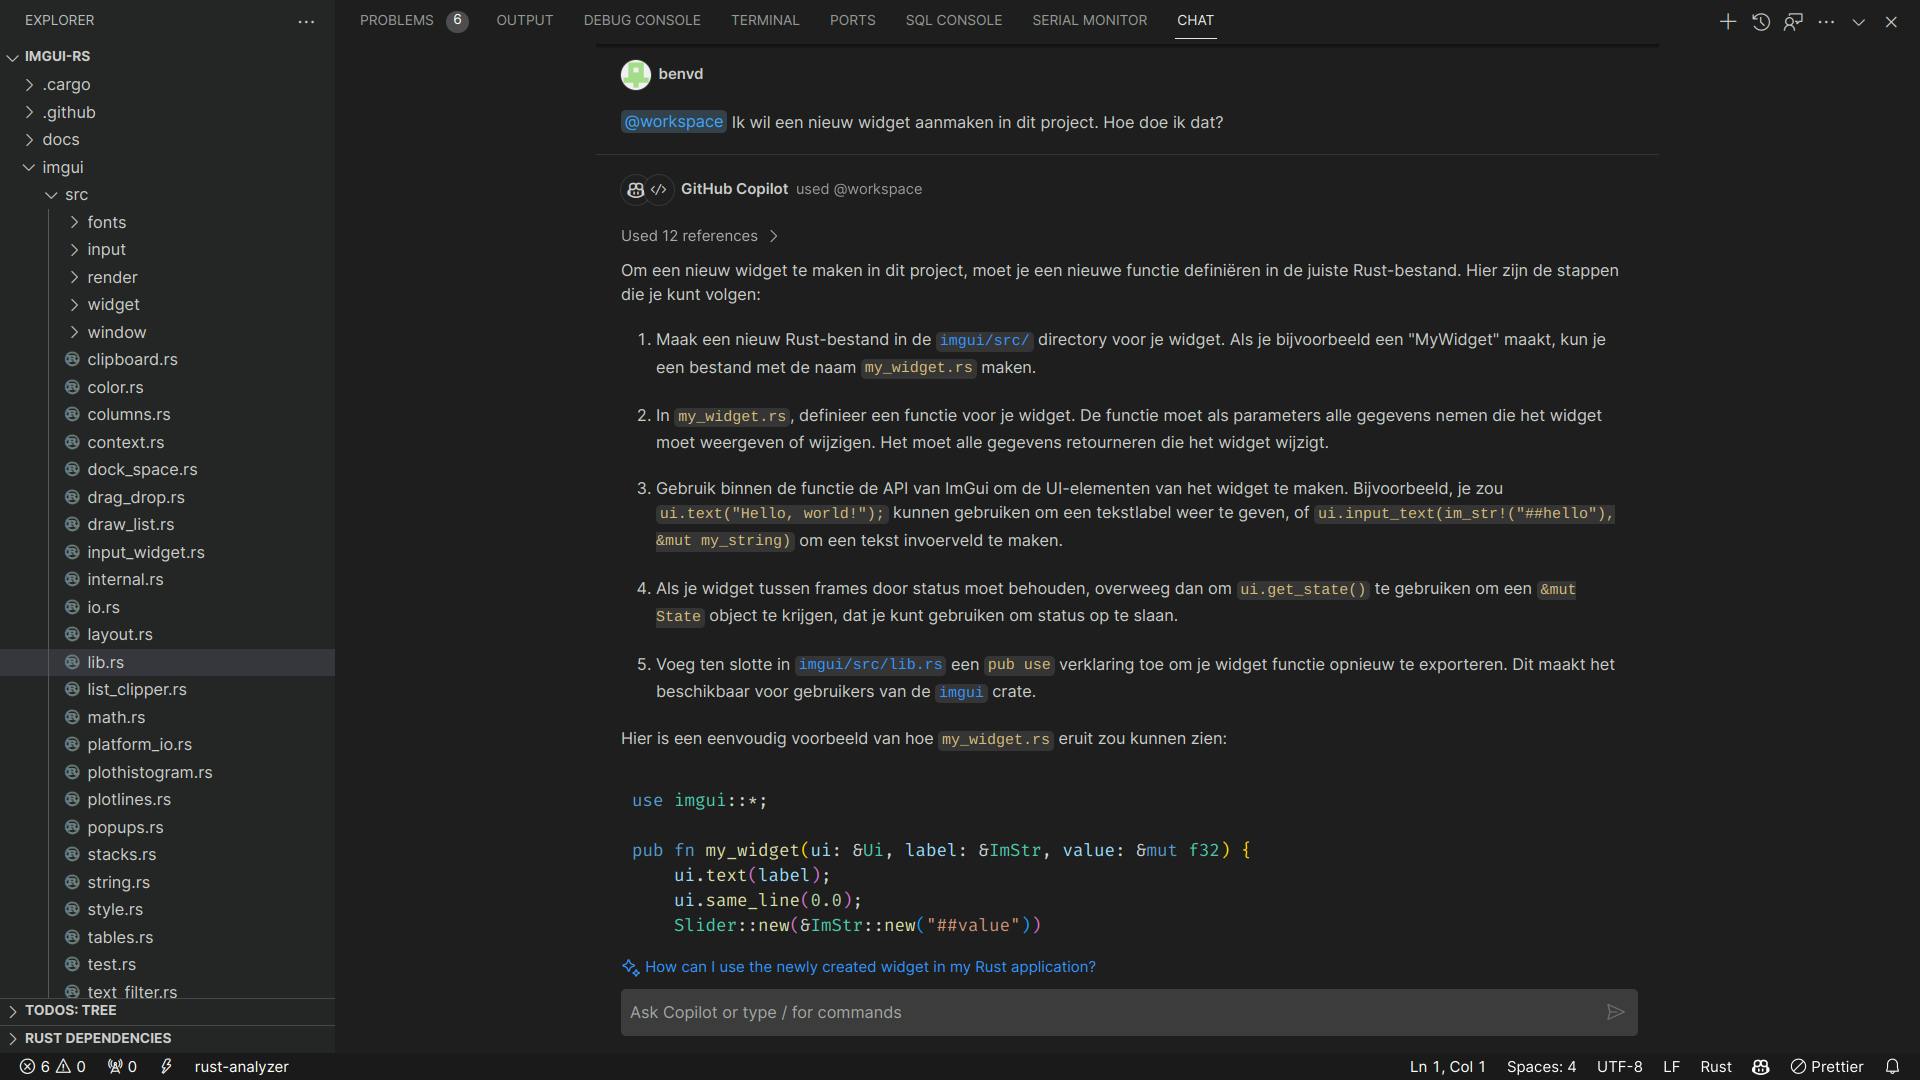
Task: Select the Copilot session participants icon
Action: (1794, 21)
